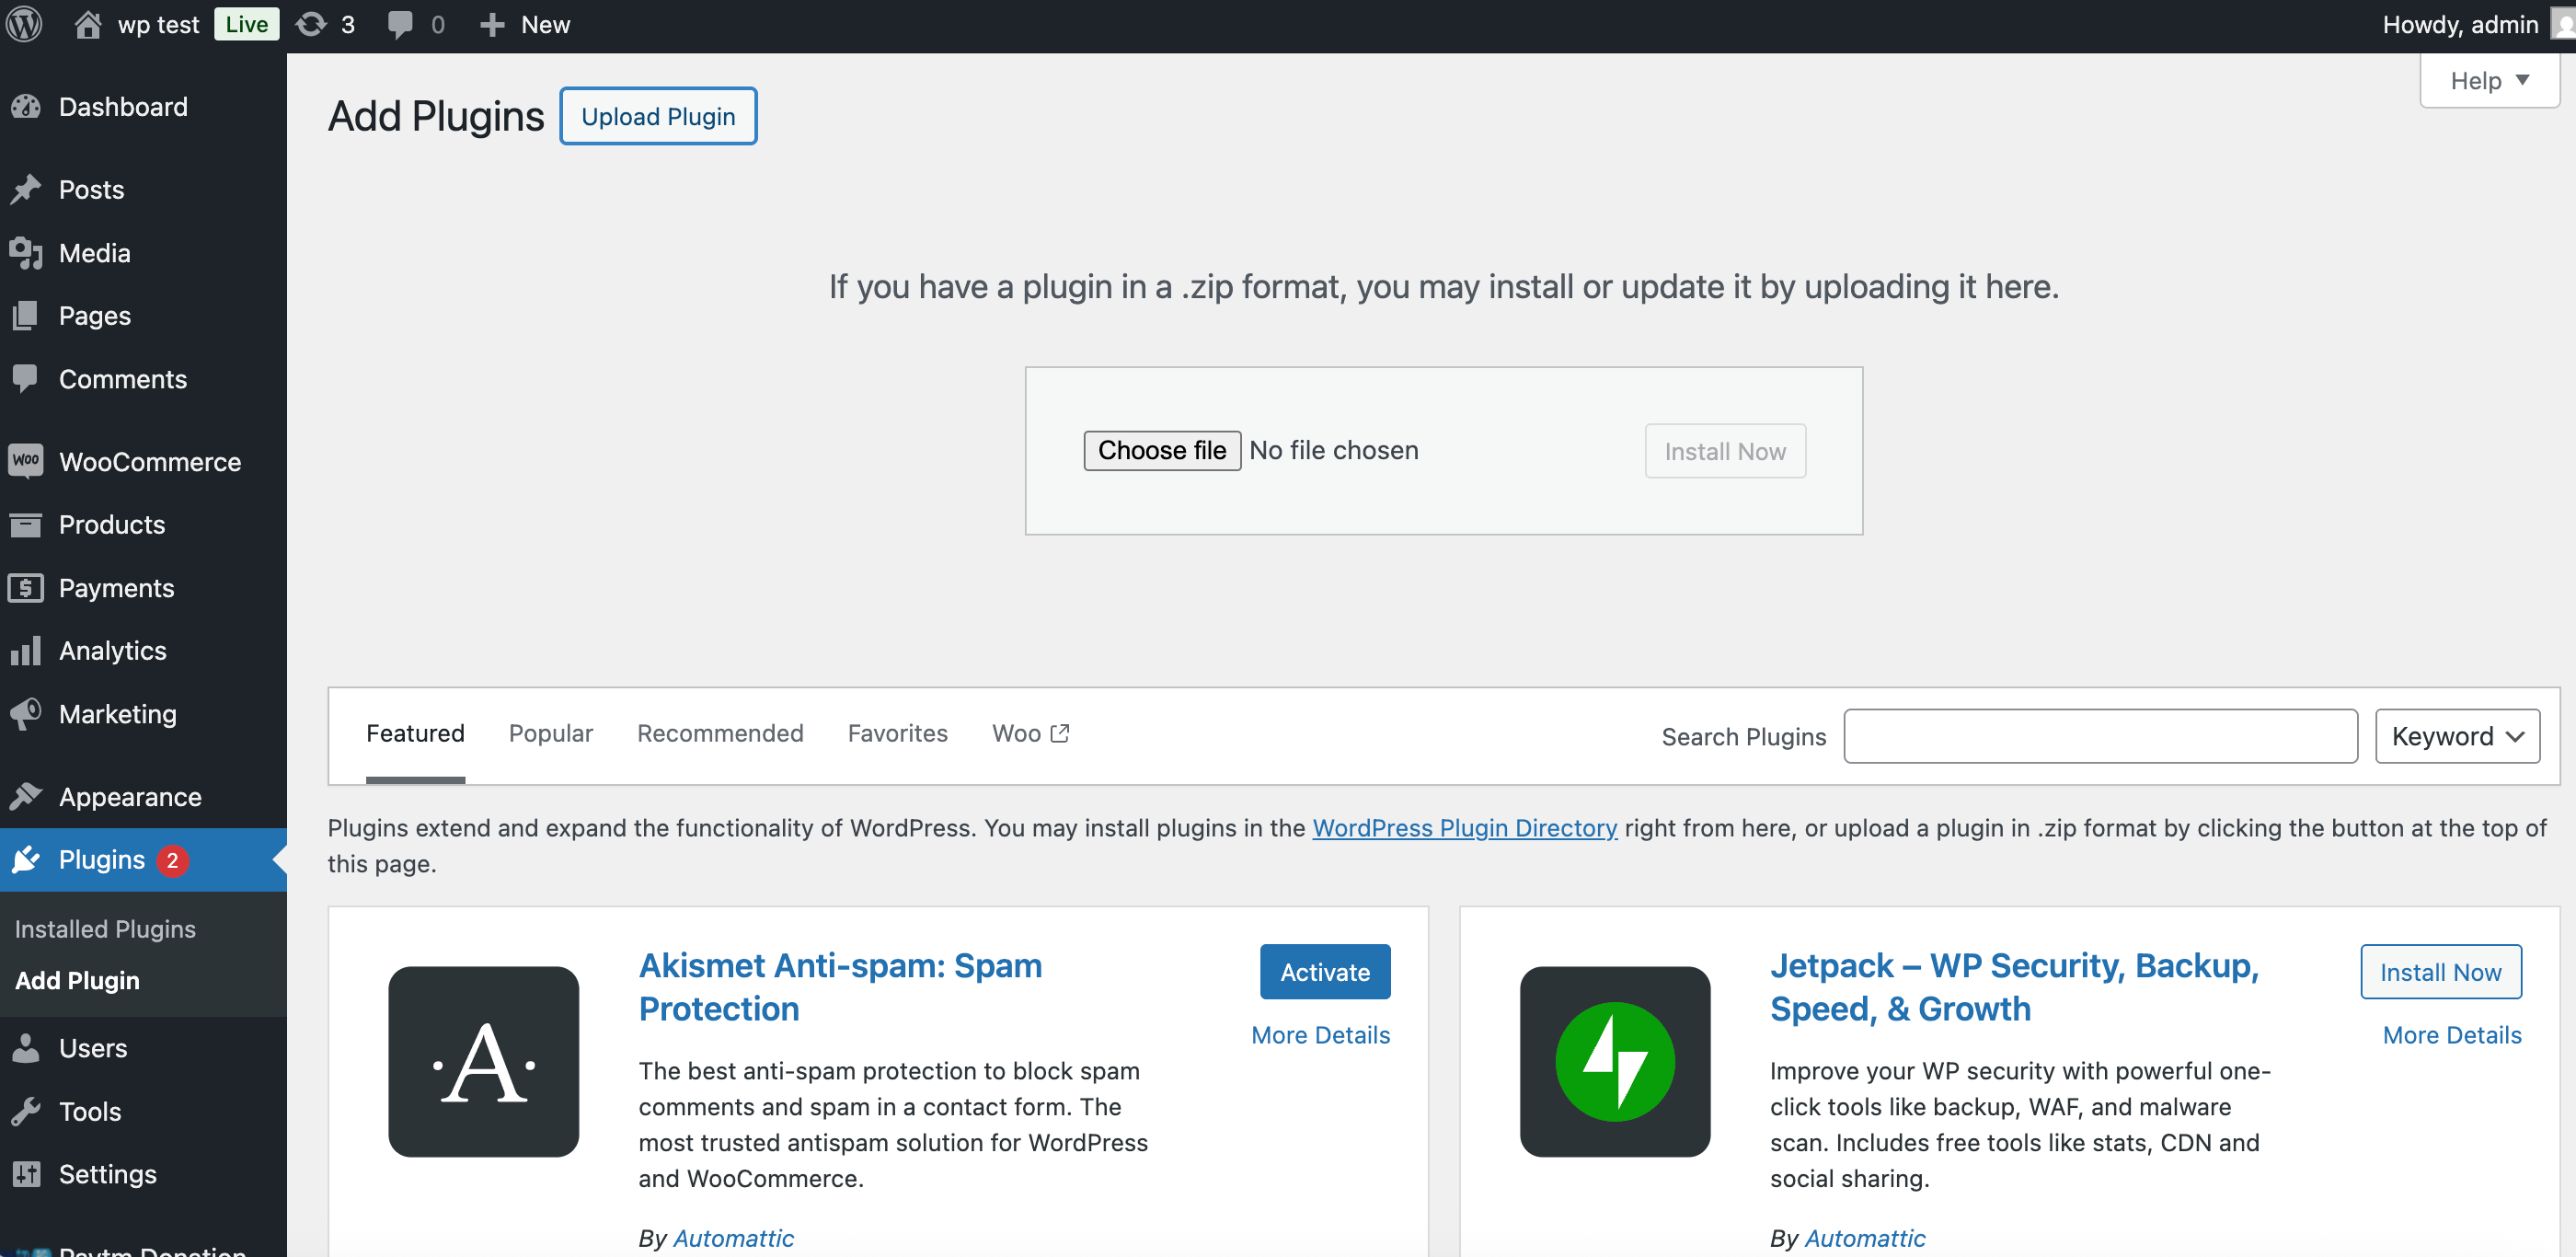2576x1257 pixels.
Task: Click the WooCommerce Woo icon
Action: (x=26, y=461)
